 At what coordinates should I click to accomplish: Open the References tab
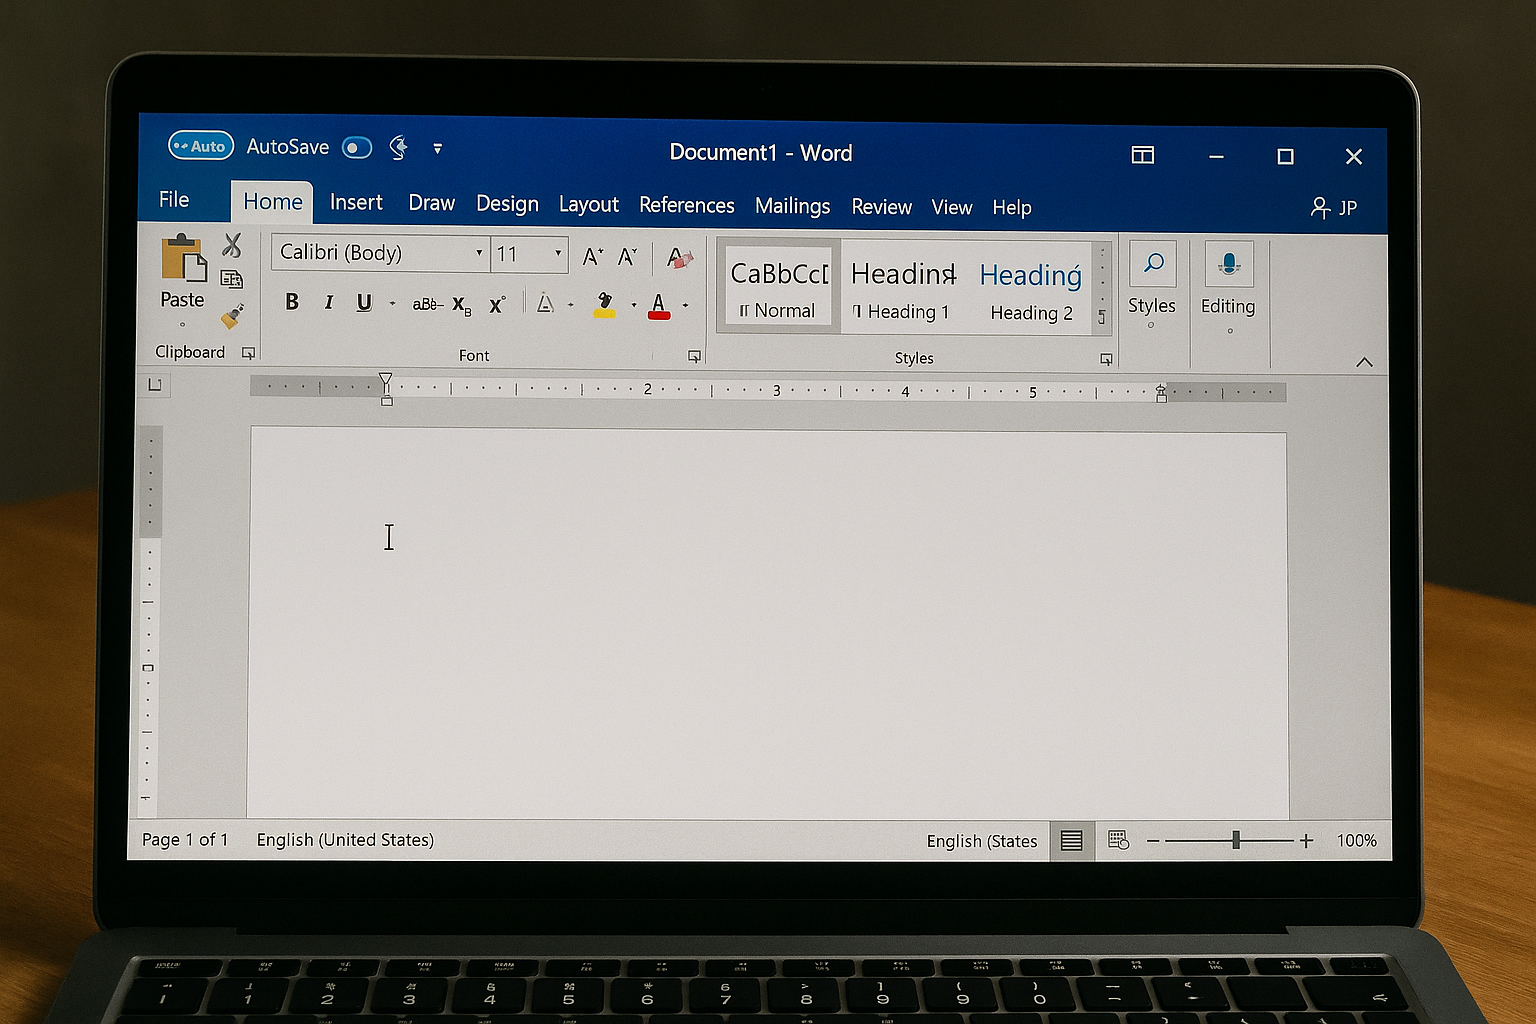[x=687, y=205]
